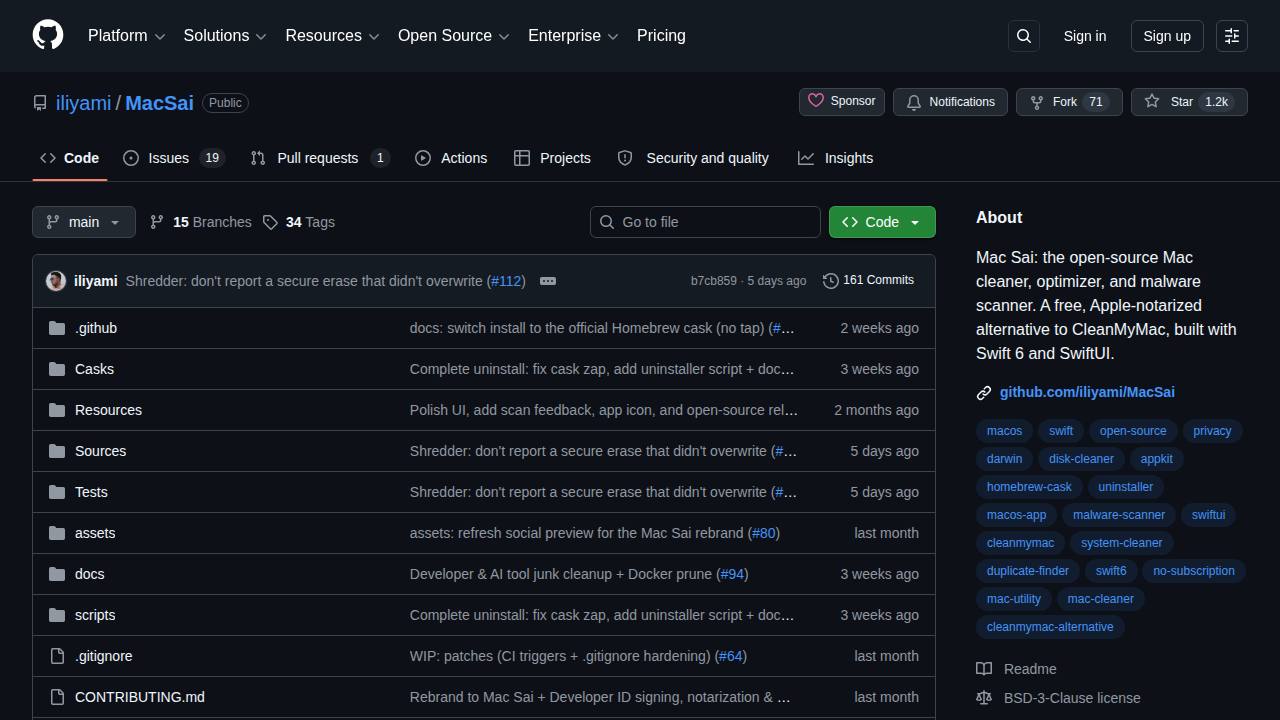Click the heart Sponsor button
The height and width of the screenshot is (720, 1280).
pyautogui.click(x=842, y=102)
